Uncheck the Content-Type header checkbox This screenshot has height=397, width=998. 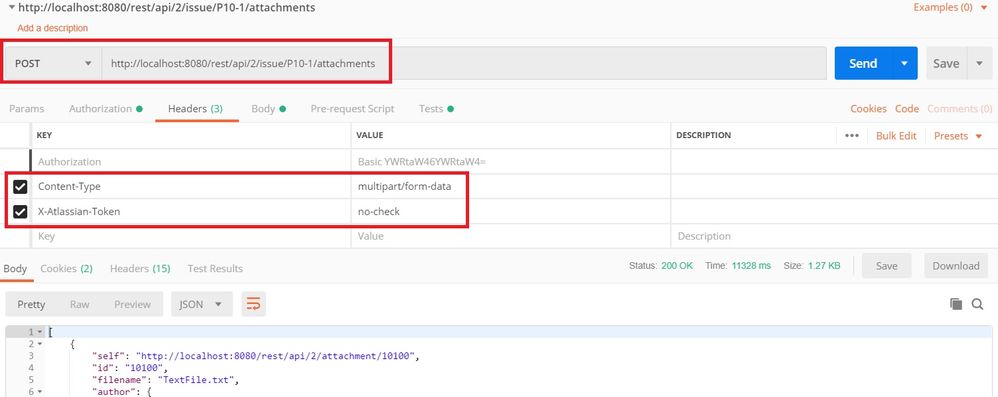click(20, 186)
